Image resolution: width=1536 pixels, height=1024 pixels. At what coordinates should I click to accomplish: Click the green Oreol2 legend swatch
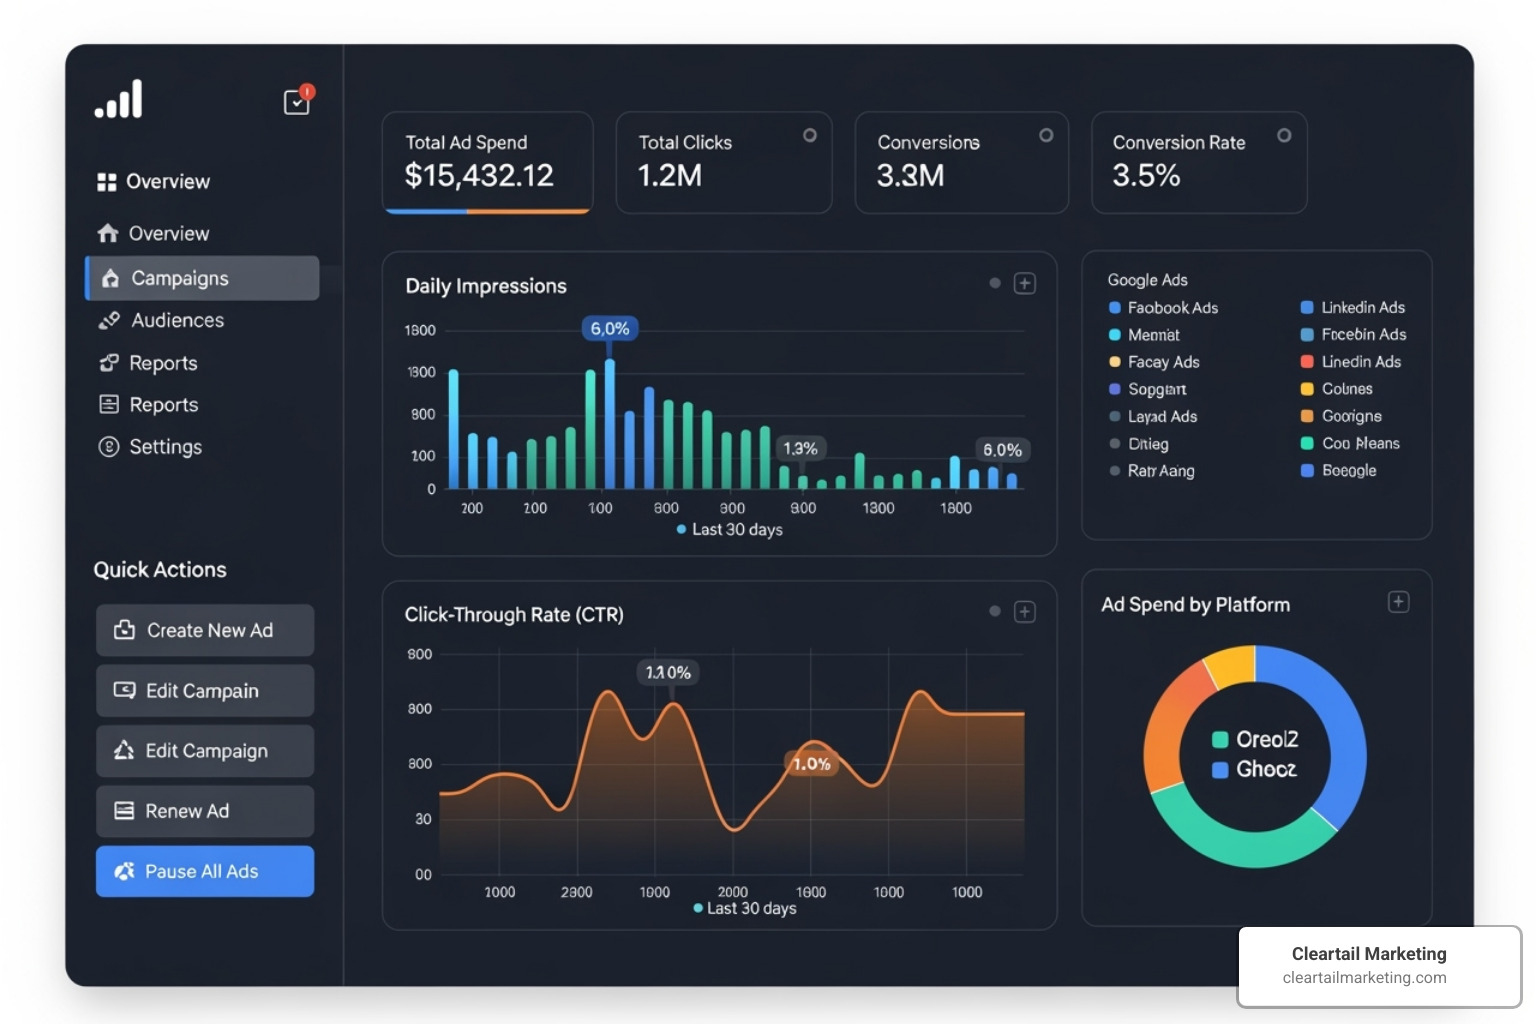pos(1220,739)
